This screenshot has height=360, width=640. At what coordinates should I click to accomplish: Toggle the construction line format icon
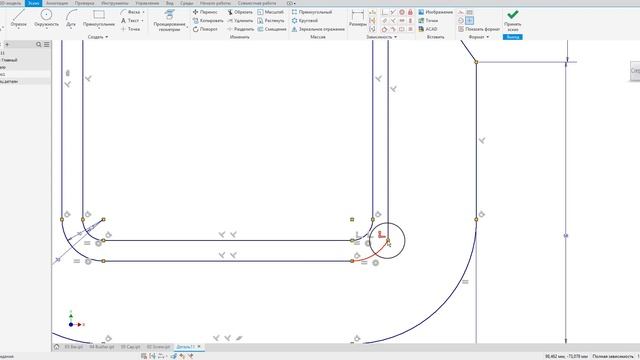click(x=461, y=12)
